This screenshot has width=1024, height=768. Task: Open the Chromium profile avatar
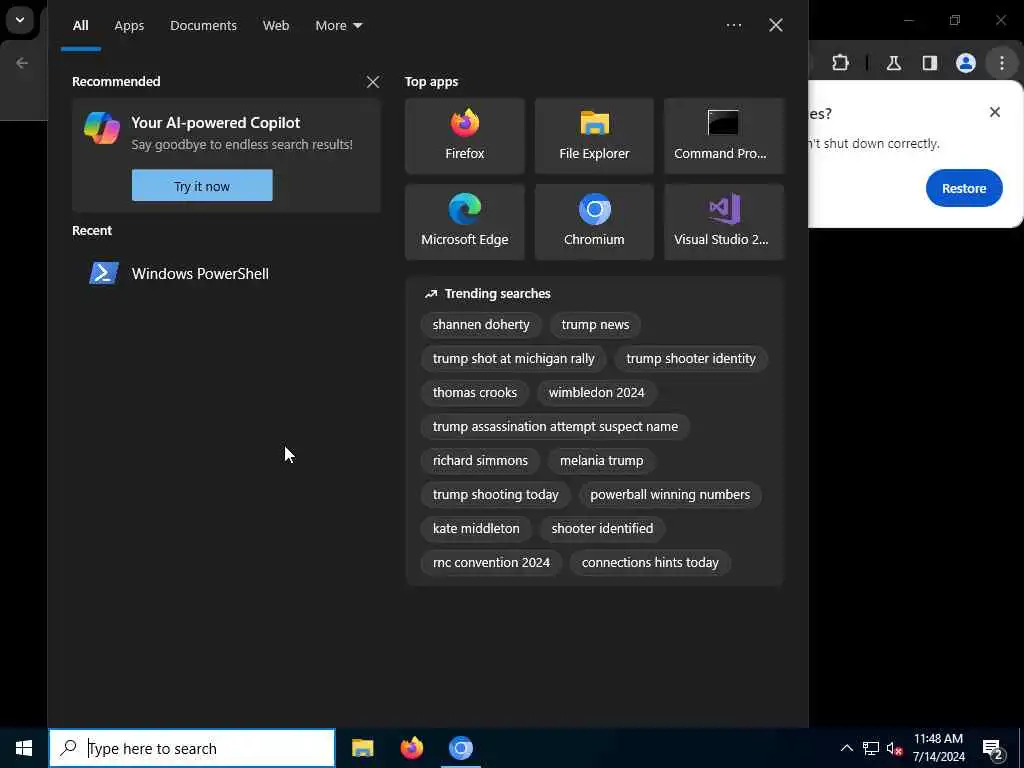pos(966,63)
